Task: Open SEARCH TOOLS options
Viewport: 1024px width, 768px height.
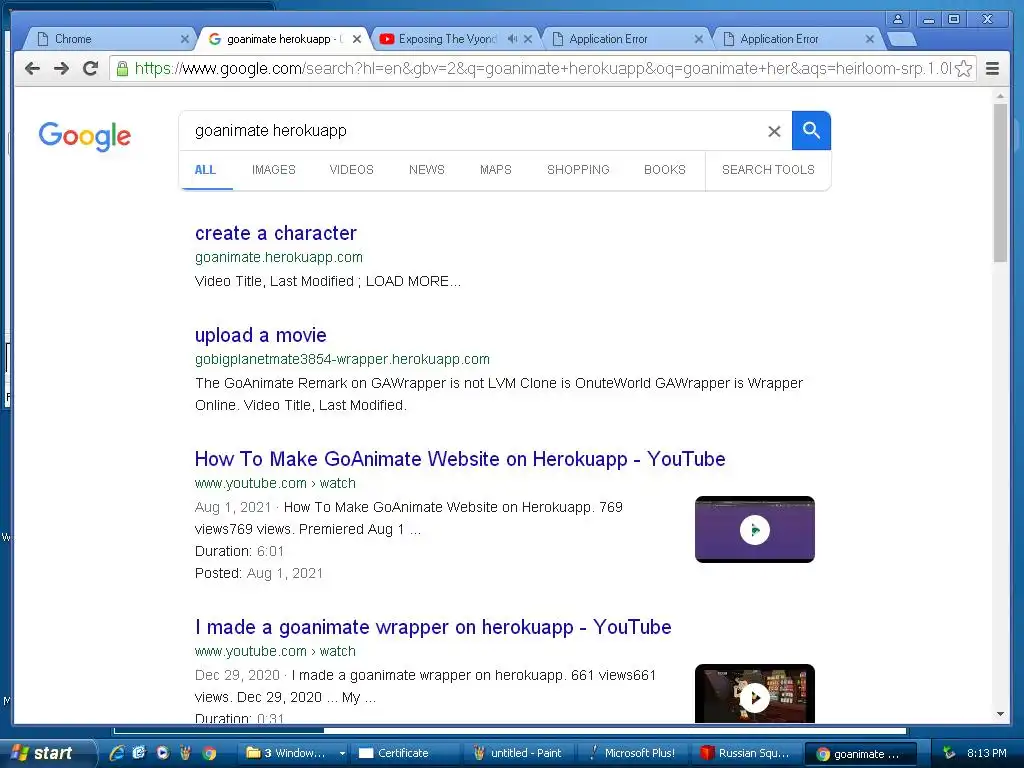Action: (x=768, y=170)
